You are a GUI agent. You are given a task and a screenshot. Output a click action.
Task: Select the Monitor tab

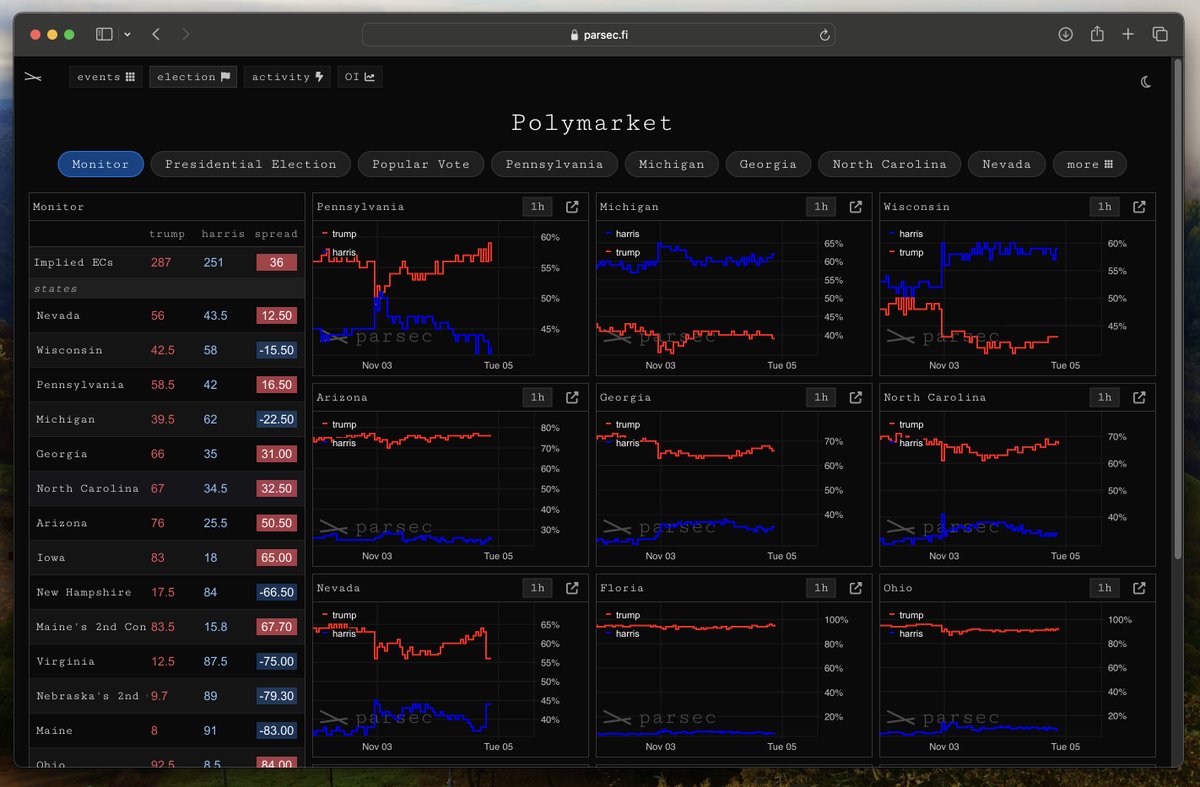(x=100, y=164)
